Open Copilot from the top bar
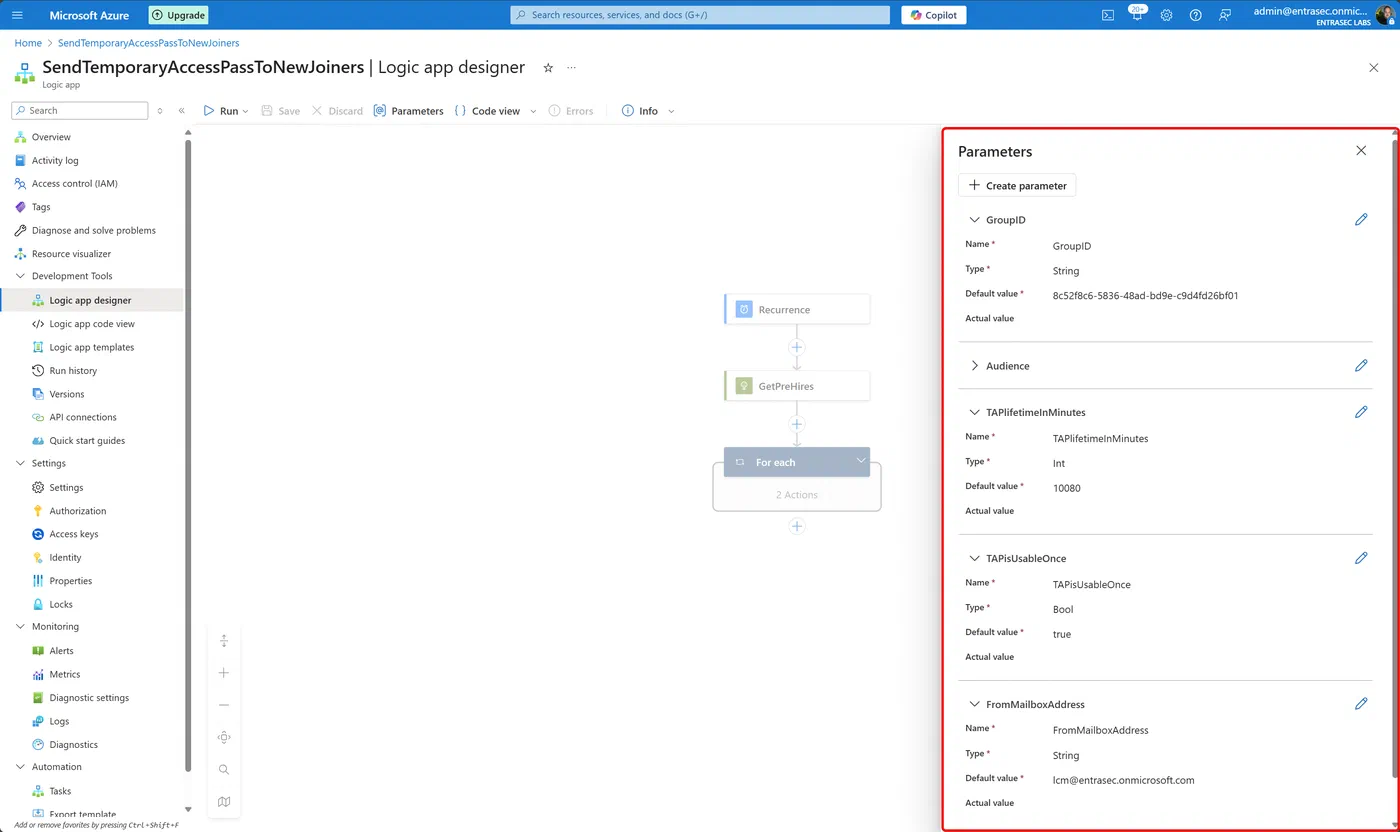Viewport: 1400px width, 832px height. coord(933,15)
